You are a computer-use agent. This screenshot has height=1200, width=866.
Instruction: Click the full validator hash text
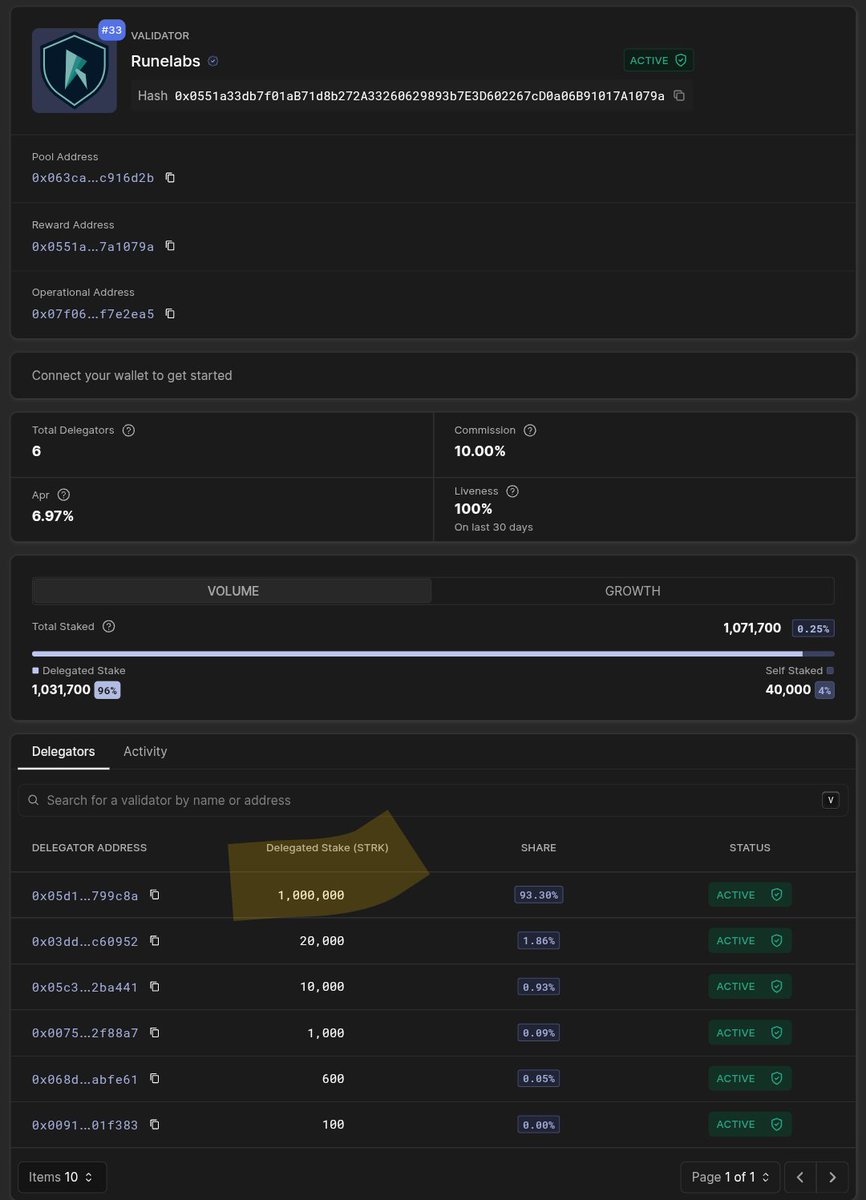tap(419, 96)
